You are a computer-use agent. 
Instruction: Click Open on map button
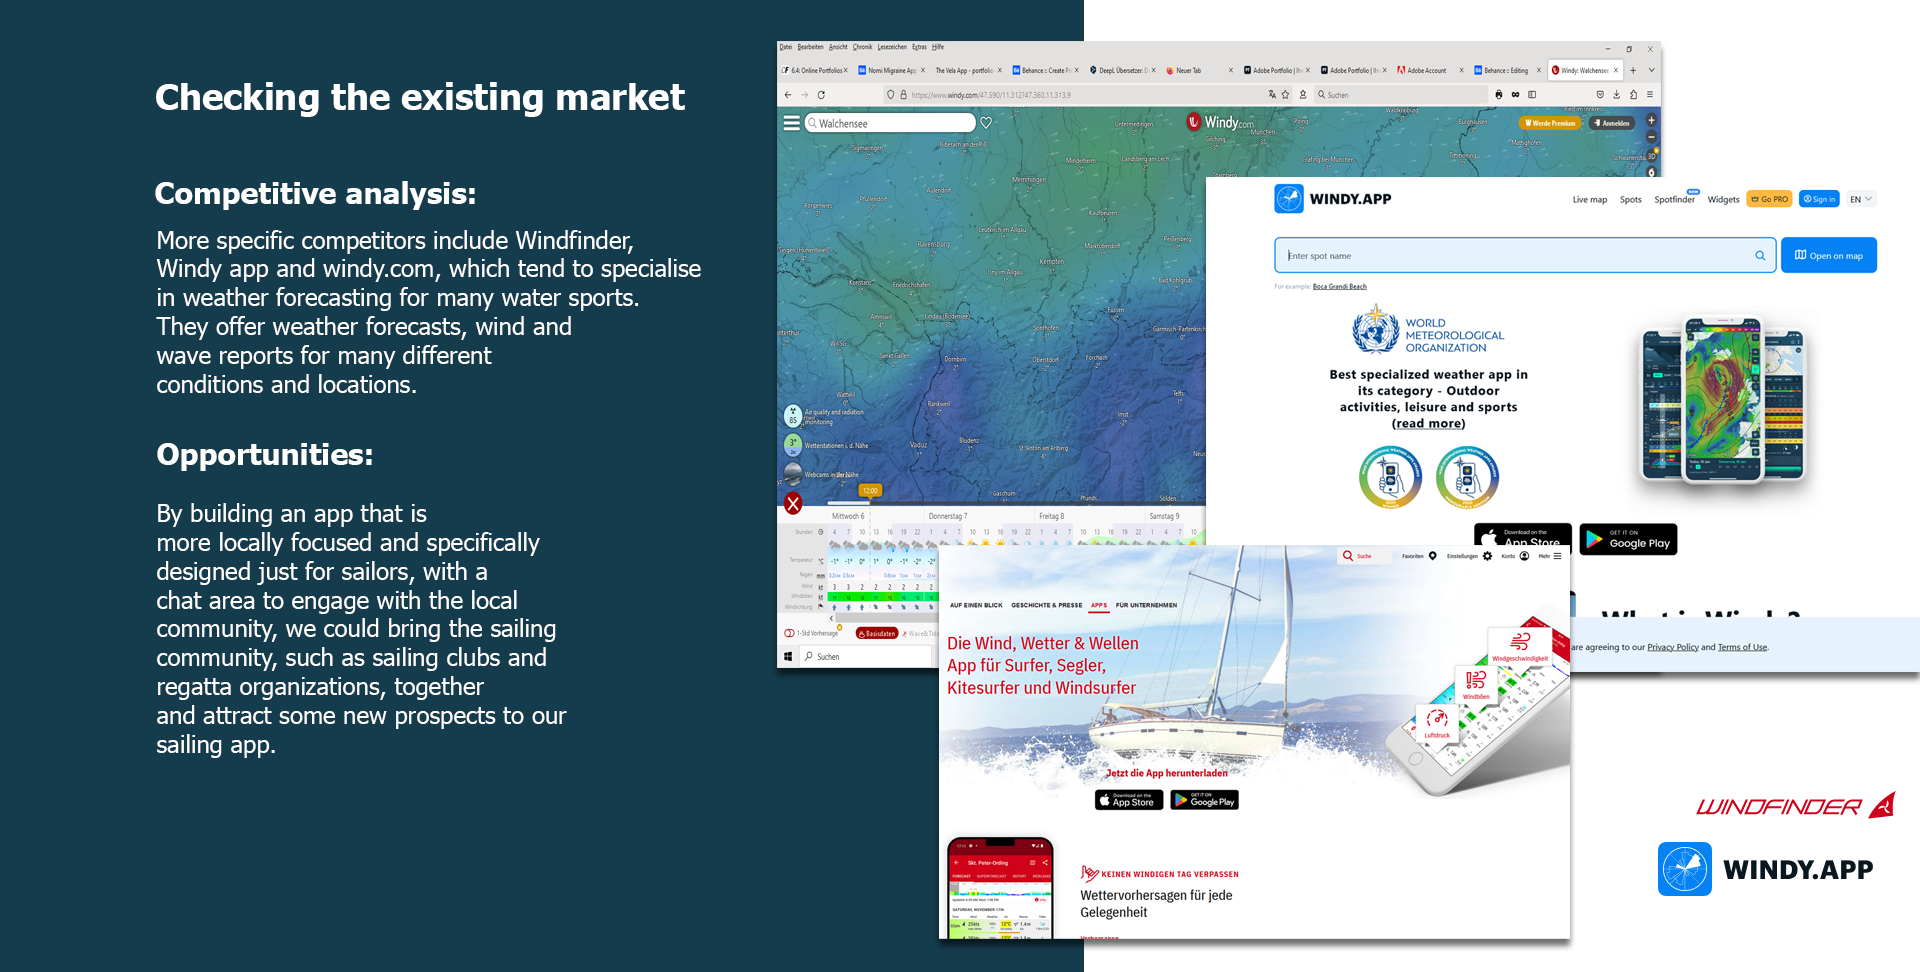pyautogui.click(x=1828, y=255)
